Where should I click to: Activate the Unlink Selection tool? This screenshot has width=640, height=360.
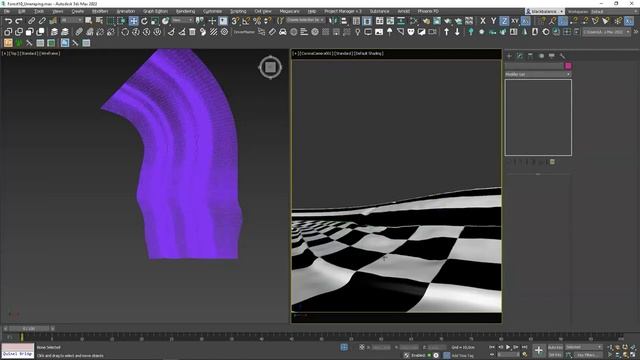(42, 21)
